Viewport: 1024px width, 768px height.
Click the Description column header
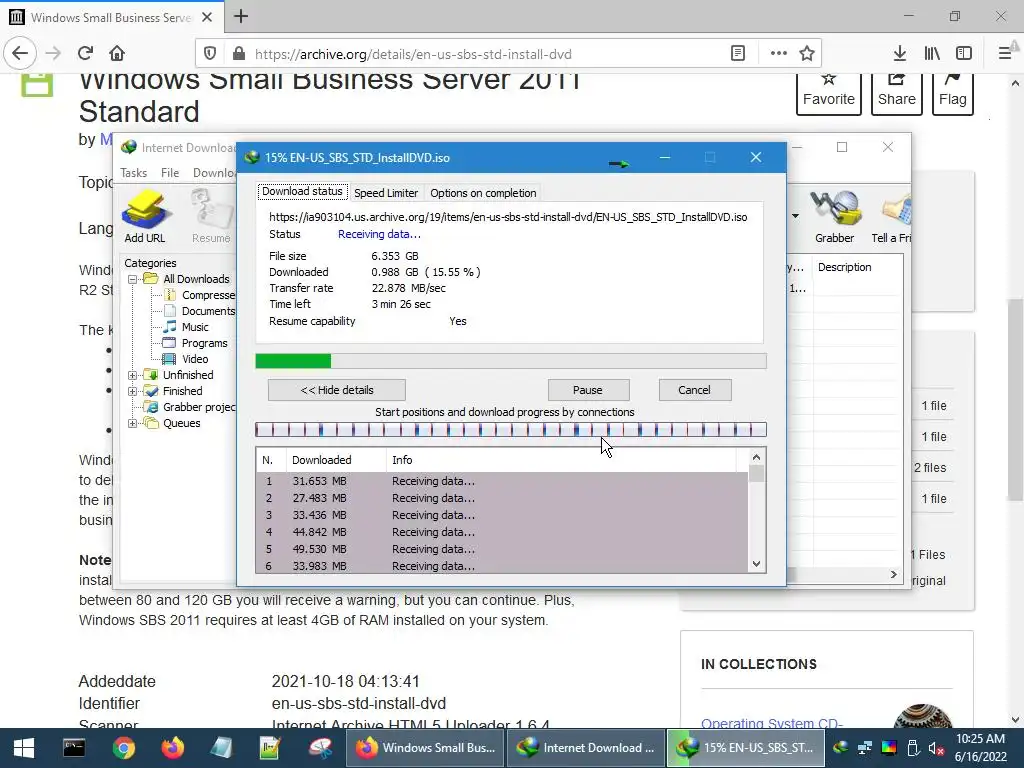coord(857,267)
